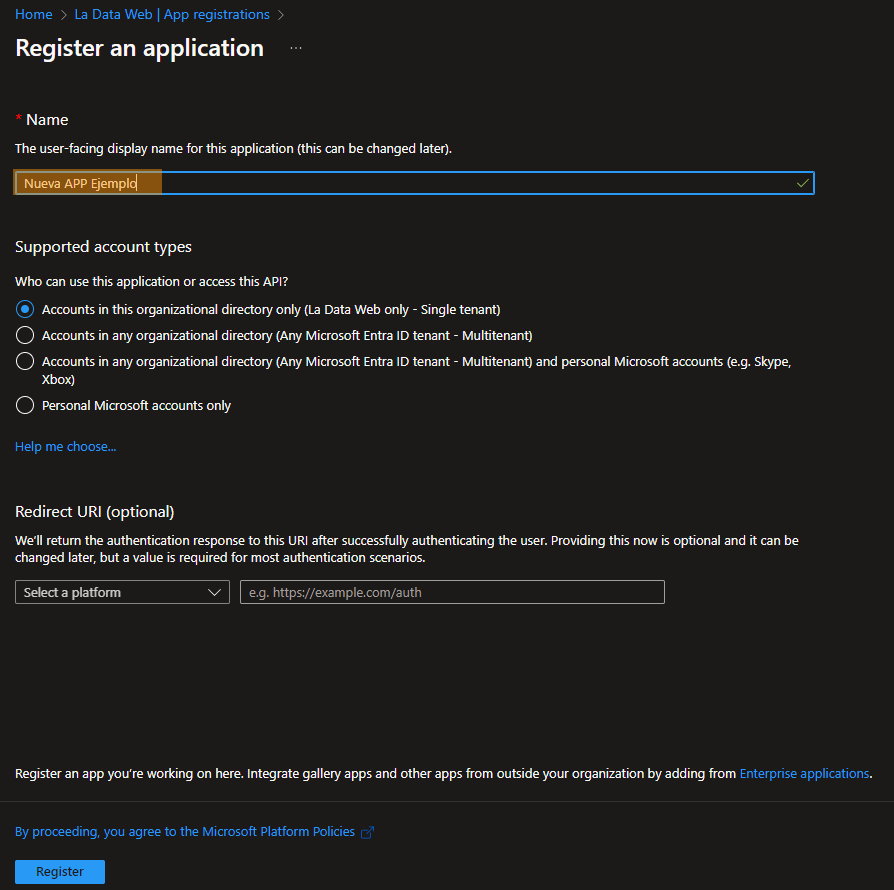Click the Help me choose link

(x=66, y=446)
